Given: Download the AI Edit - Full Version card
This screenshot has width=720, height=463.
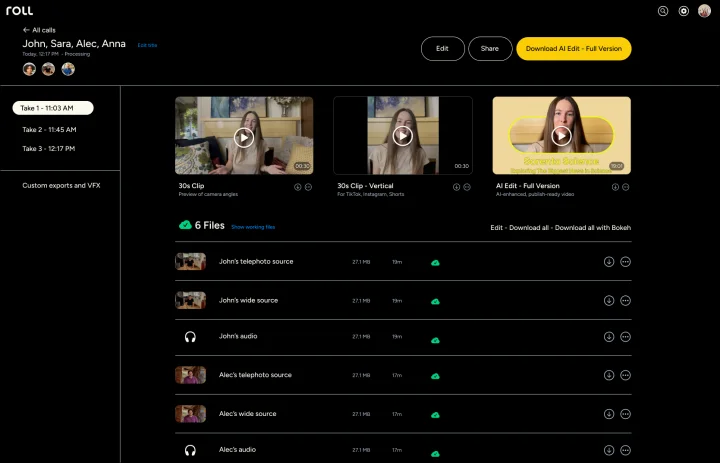Looking at the screenshot, I should (x=615, y=187).
